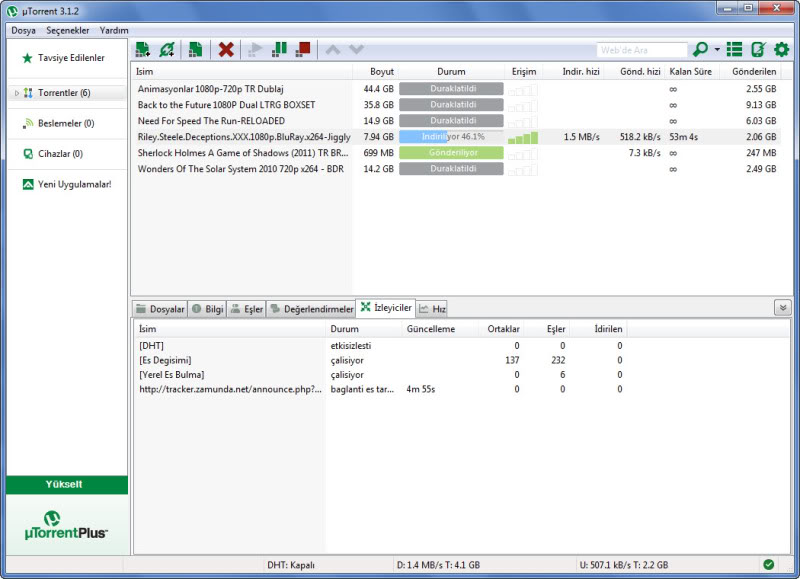Viewport: 800px width, 579px height.
Task: Switch to the Değerlendirmeler tab
Action: pos(311,309)
